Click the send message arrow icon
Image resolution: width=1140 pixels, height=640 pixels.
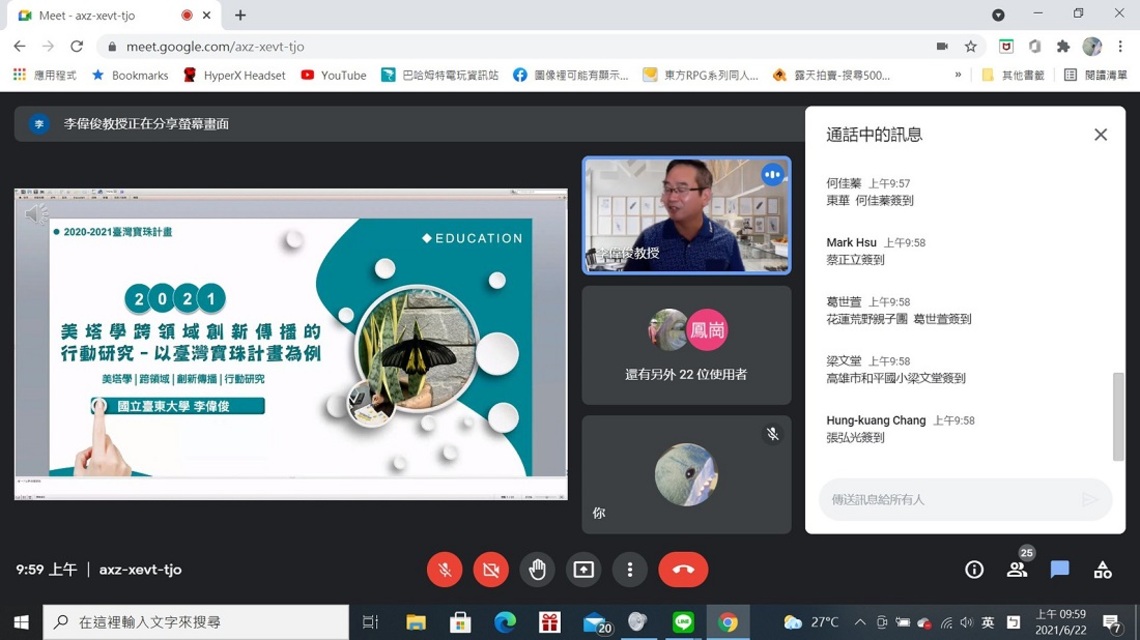[x=1089, y=500]
